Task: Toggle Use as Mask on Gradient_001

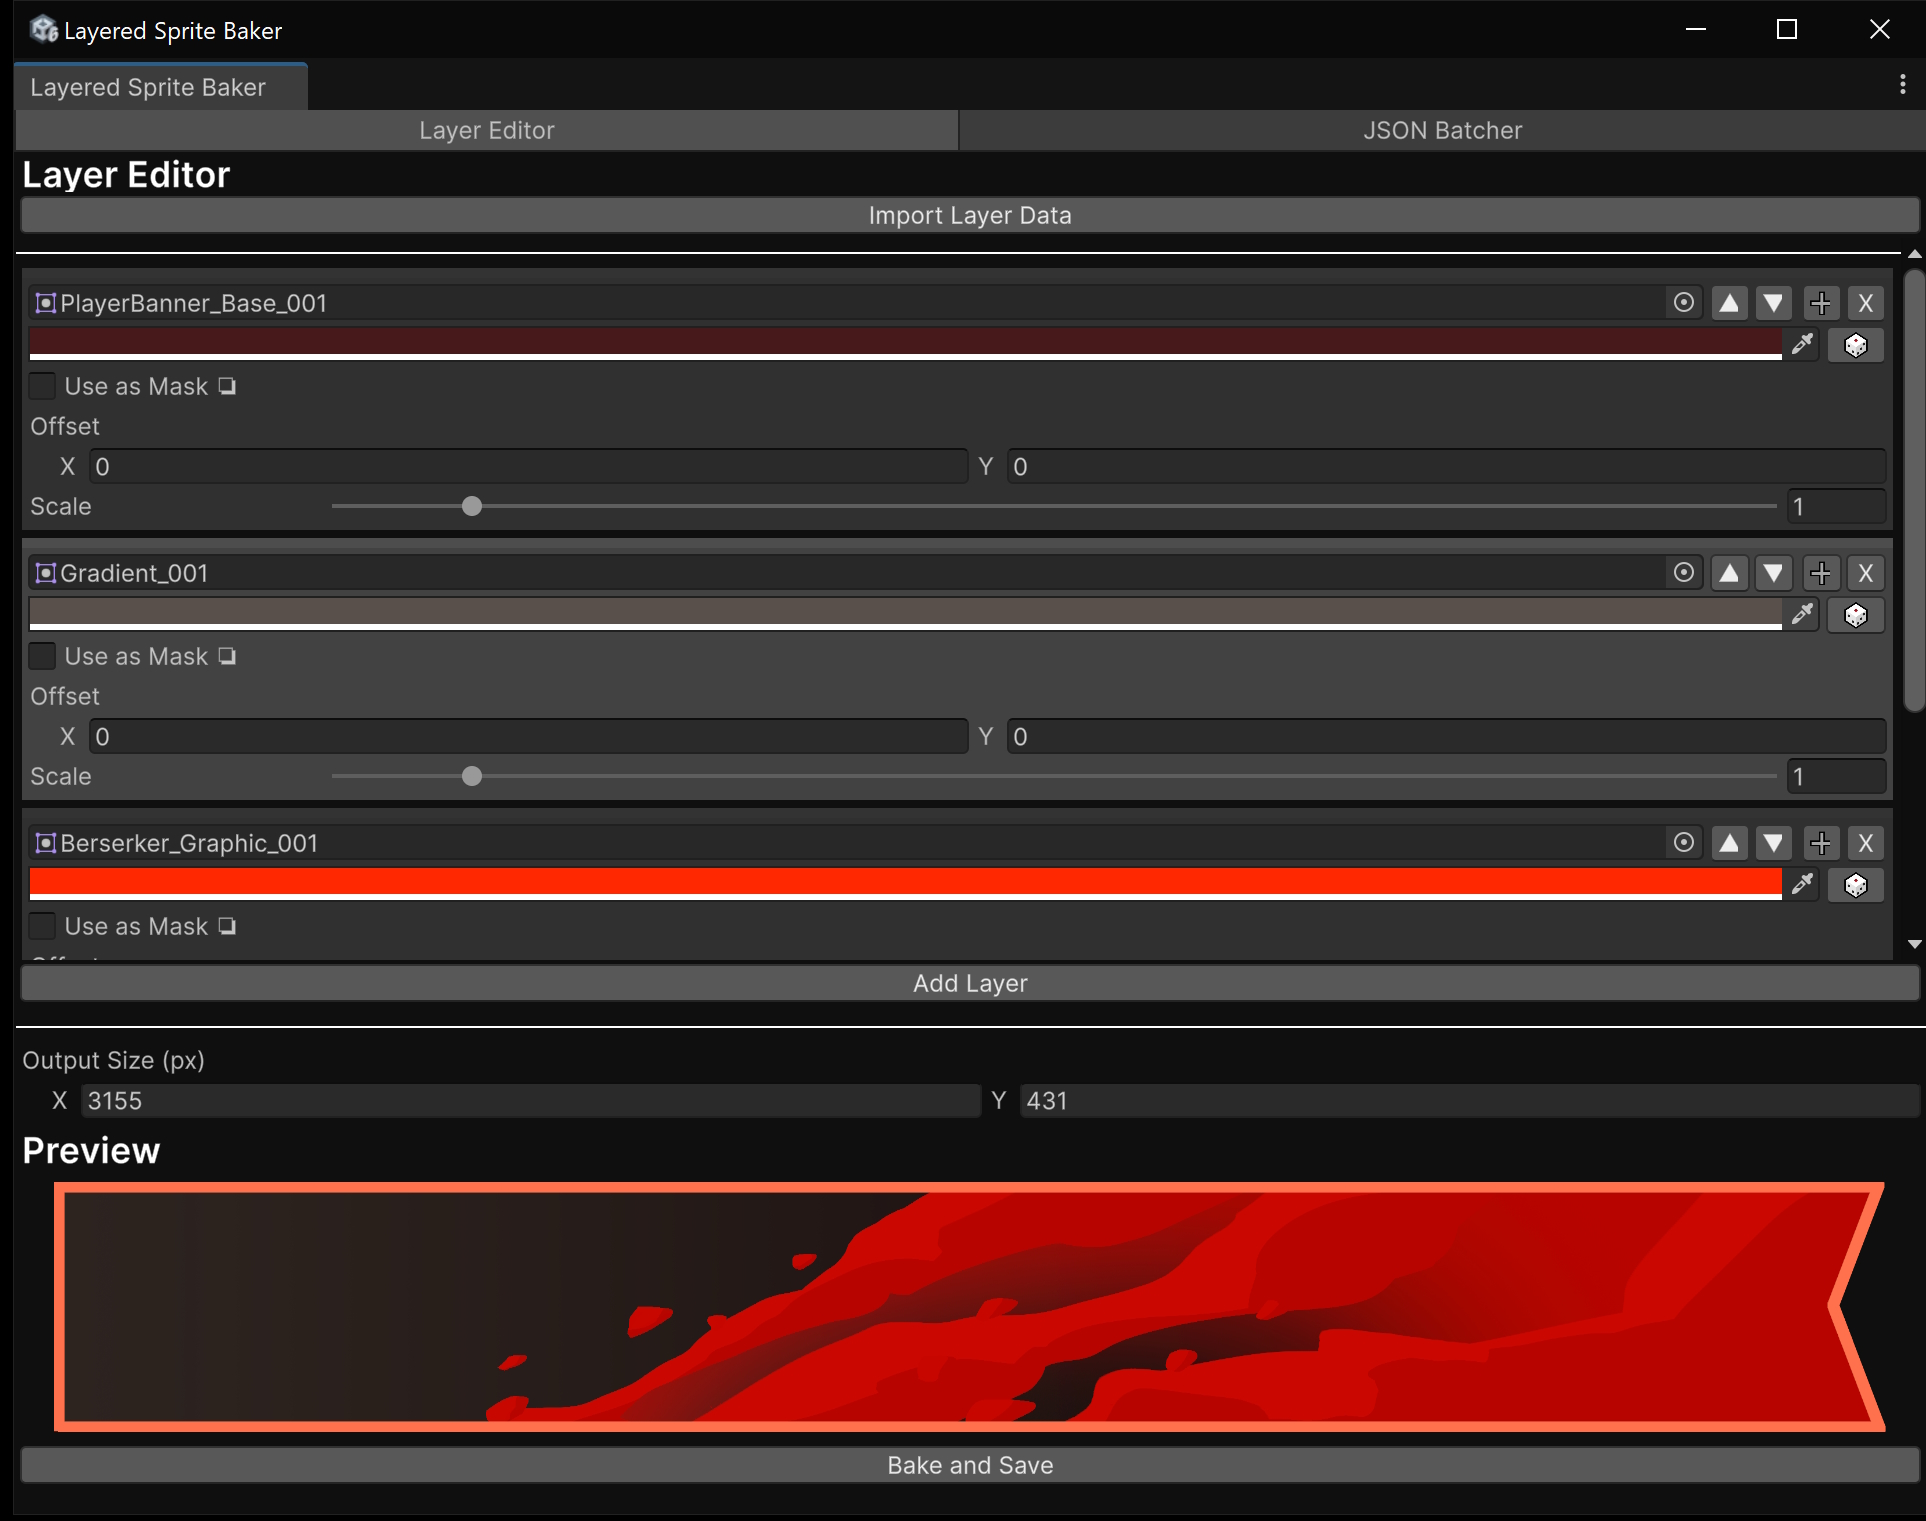Action: click(43, 656)
